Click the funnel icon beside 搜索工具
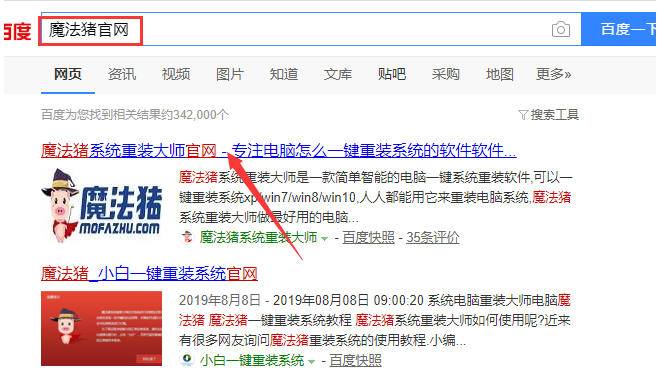The width and height of the screenshot is (666, 376). coord(523,115)
